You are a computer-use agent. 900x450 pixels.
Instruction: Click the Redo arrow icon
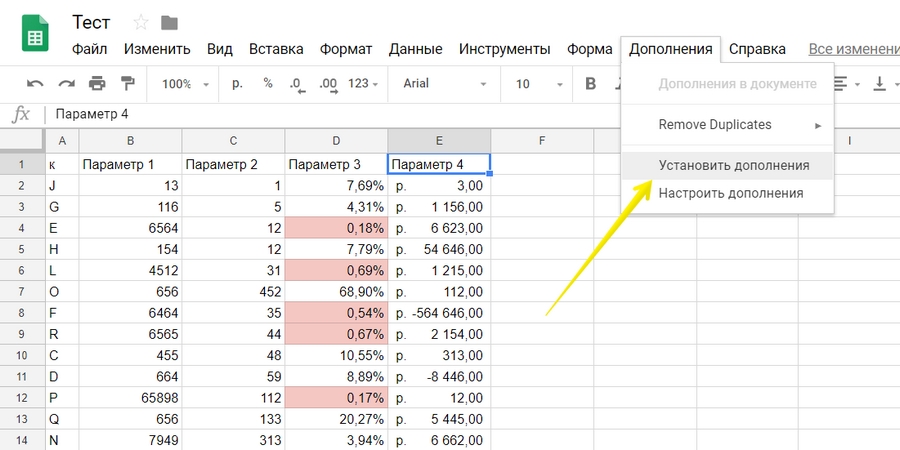tap(66, 84)
